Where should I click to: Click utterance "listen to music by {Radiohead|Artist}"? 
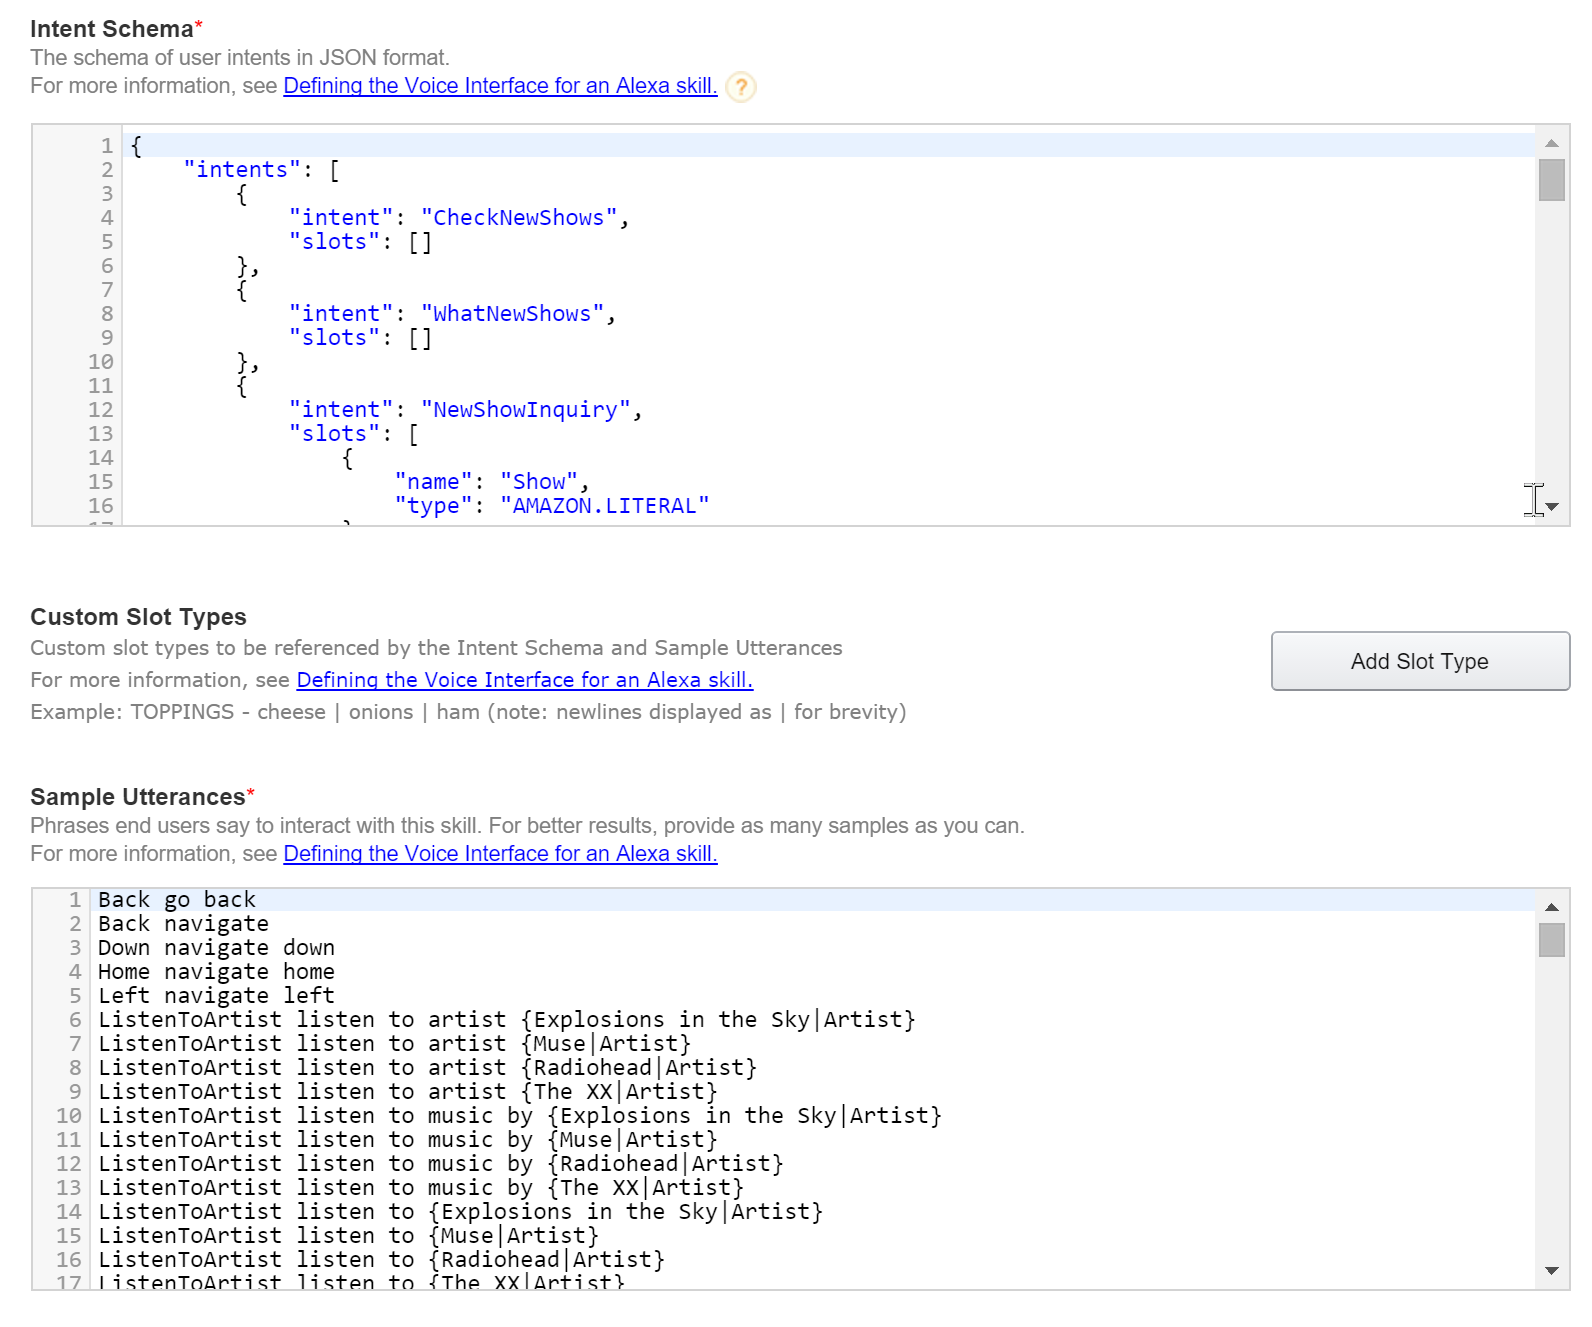441,1164
